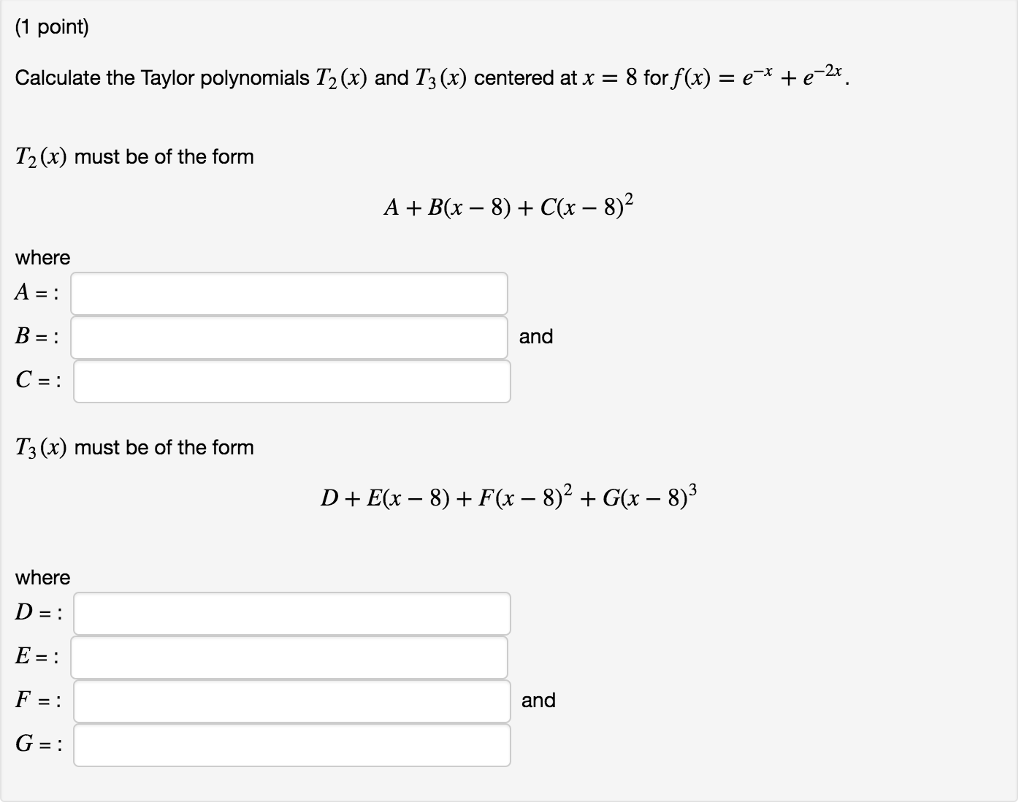Click the input field for E

tap(290, 656)
